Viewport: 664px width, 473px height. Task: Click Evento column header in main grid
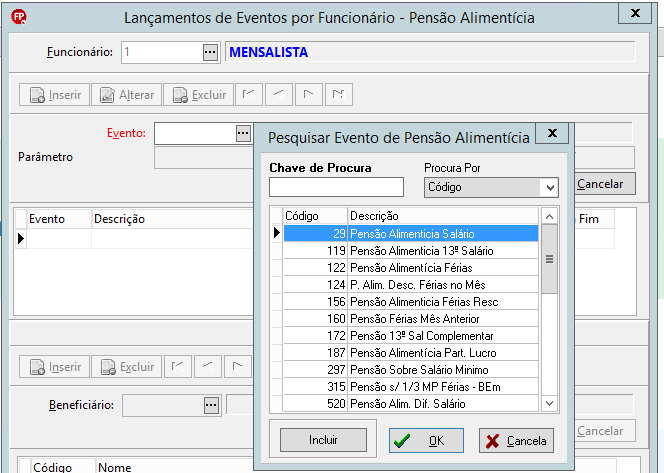coord(59,219)
